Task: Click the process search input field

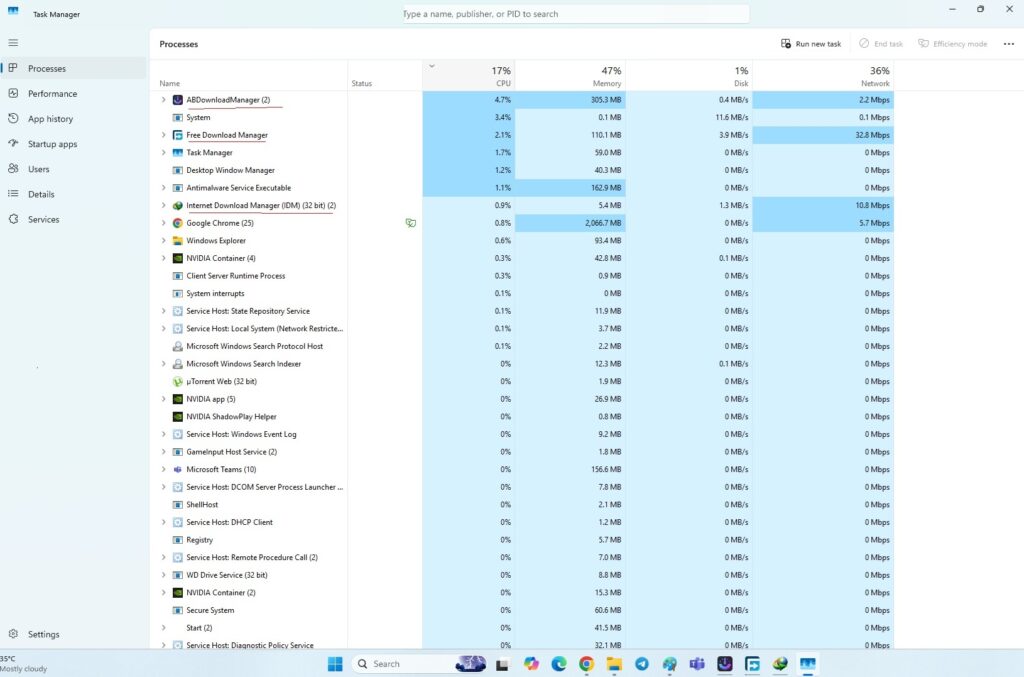Action: coord(575,14)
